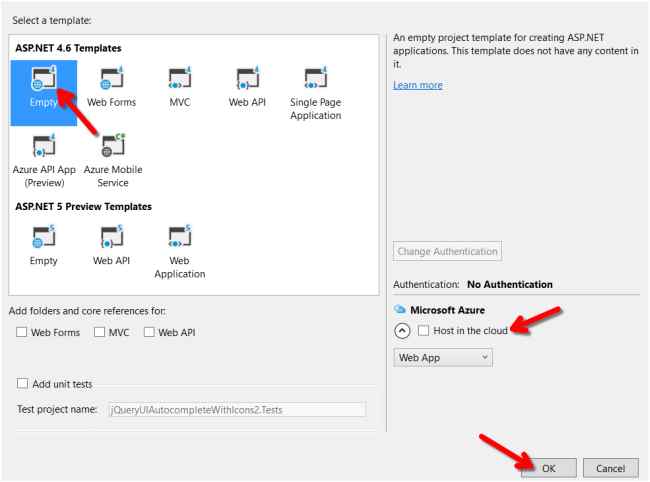Focus the Test project name field
This screenshot has height=482, width=650.
point(237,410)
